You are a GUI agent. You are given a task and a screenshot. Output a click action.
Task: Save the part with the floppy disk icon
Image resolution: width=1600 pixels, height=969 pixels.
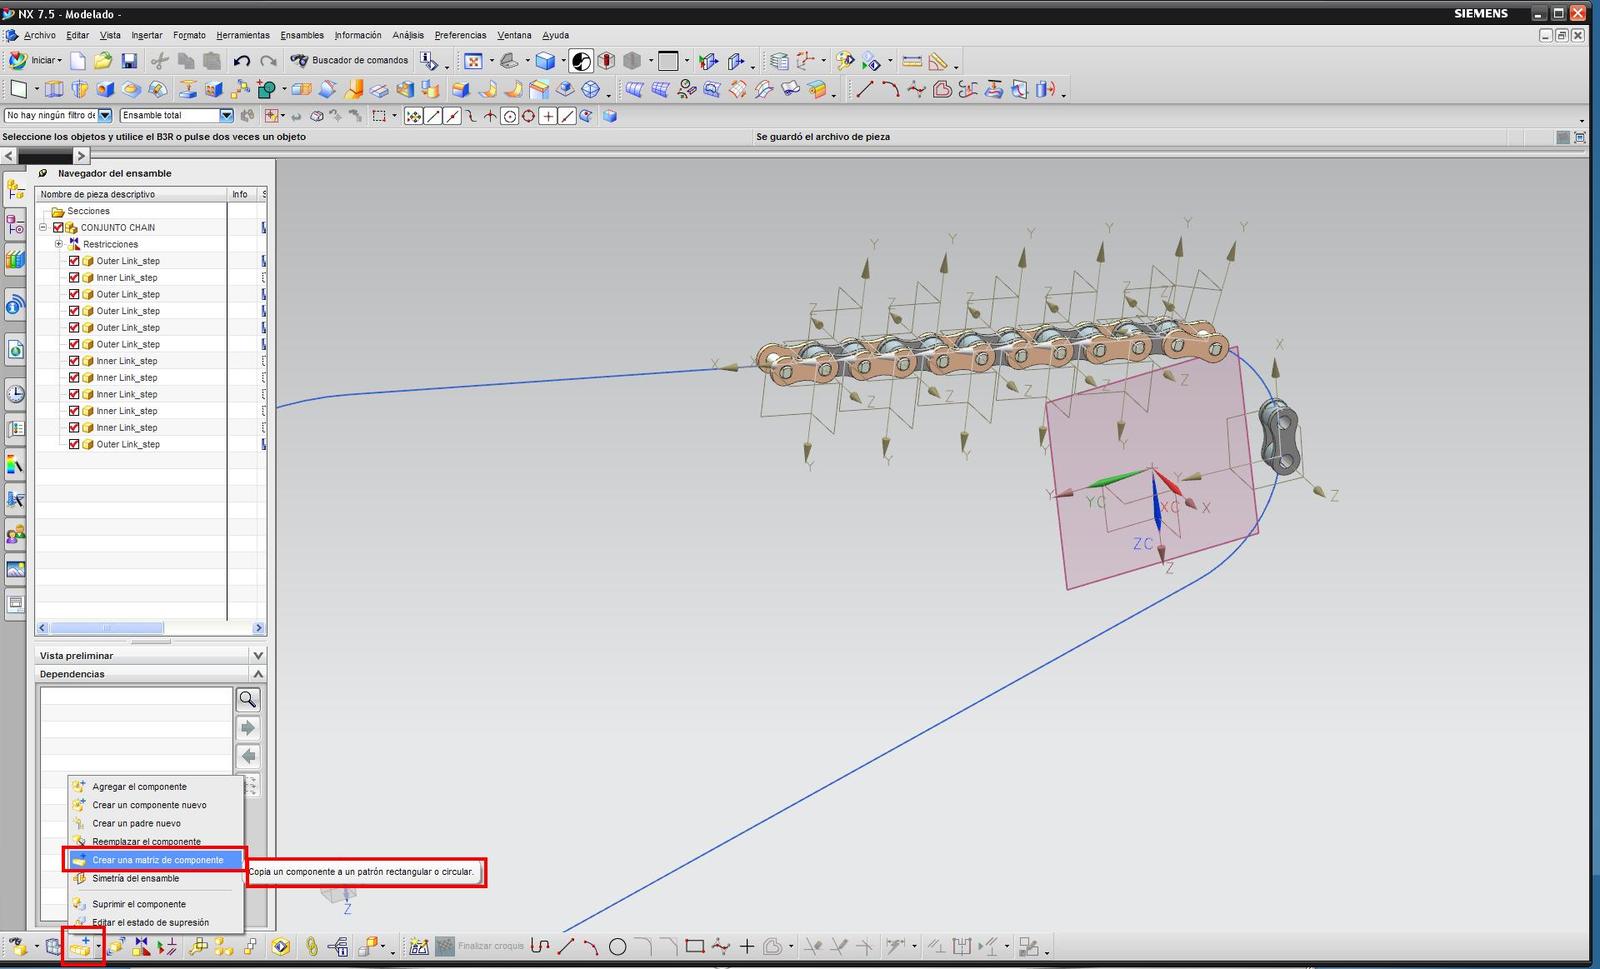[x=129, y=61]
